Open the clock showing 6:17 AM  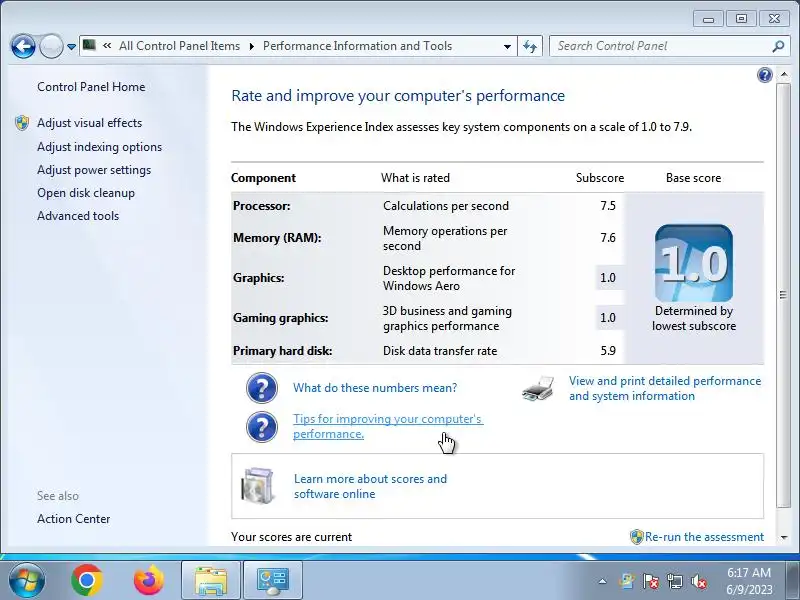pos(749,581)
